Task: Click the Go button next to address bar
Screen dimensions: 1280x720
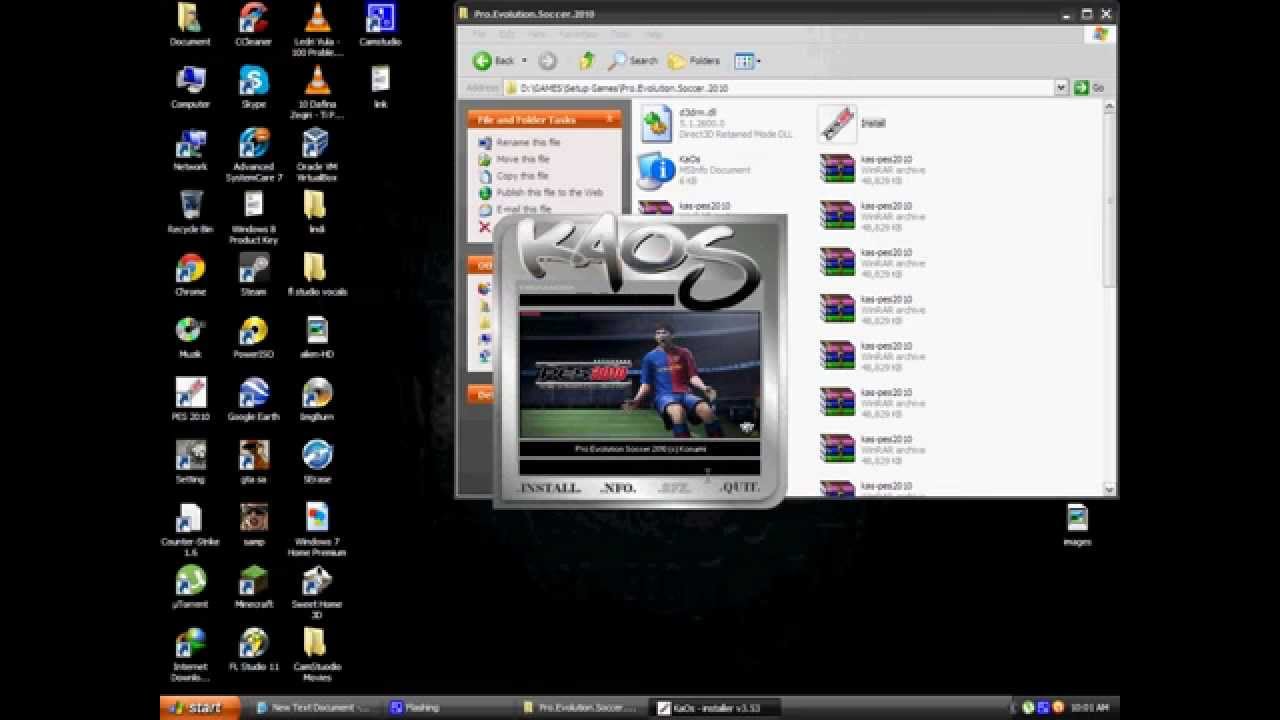Action: coord(1089,88)
